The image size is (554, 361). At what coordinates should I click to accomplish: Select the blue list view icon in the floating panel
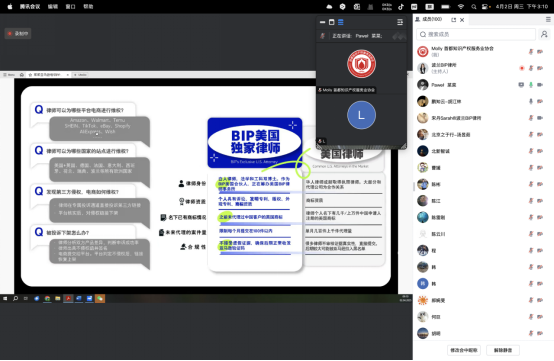click(341, 22)
